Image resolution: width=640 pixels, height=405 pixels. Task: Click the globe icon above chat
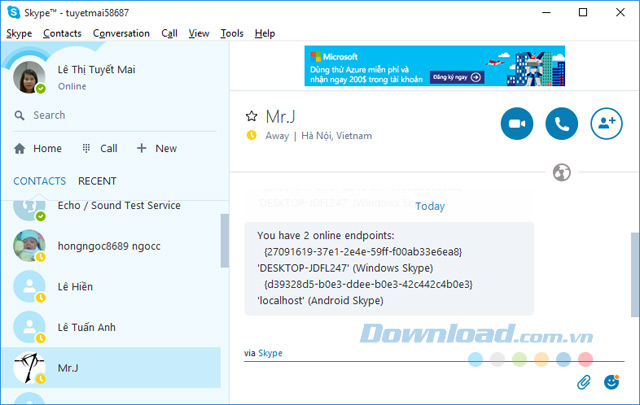point(562,173)
